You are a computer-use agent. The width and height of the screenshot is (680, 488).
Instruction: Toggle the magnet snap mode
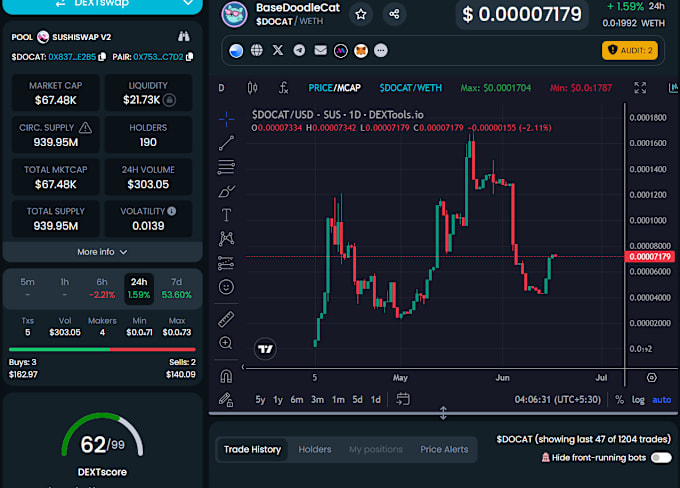coord(226,376)
